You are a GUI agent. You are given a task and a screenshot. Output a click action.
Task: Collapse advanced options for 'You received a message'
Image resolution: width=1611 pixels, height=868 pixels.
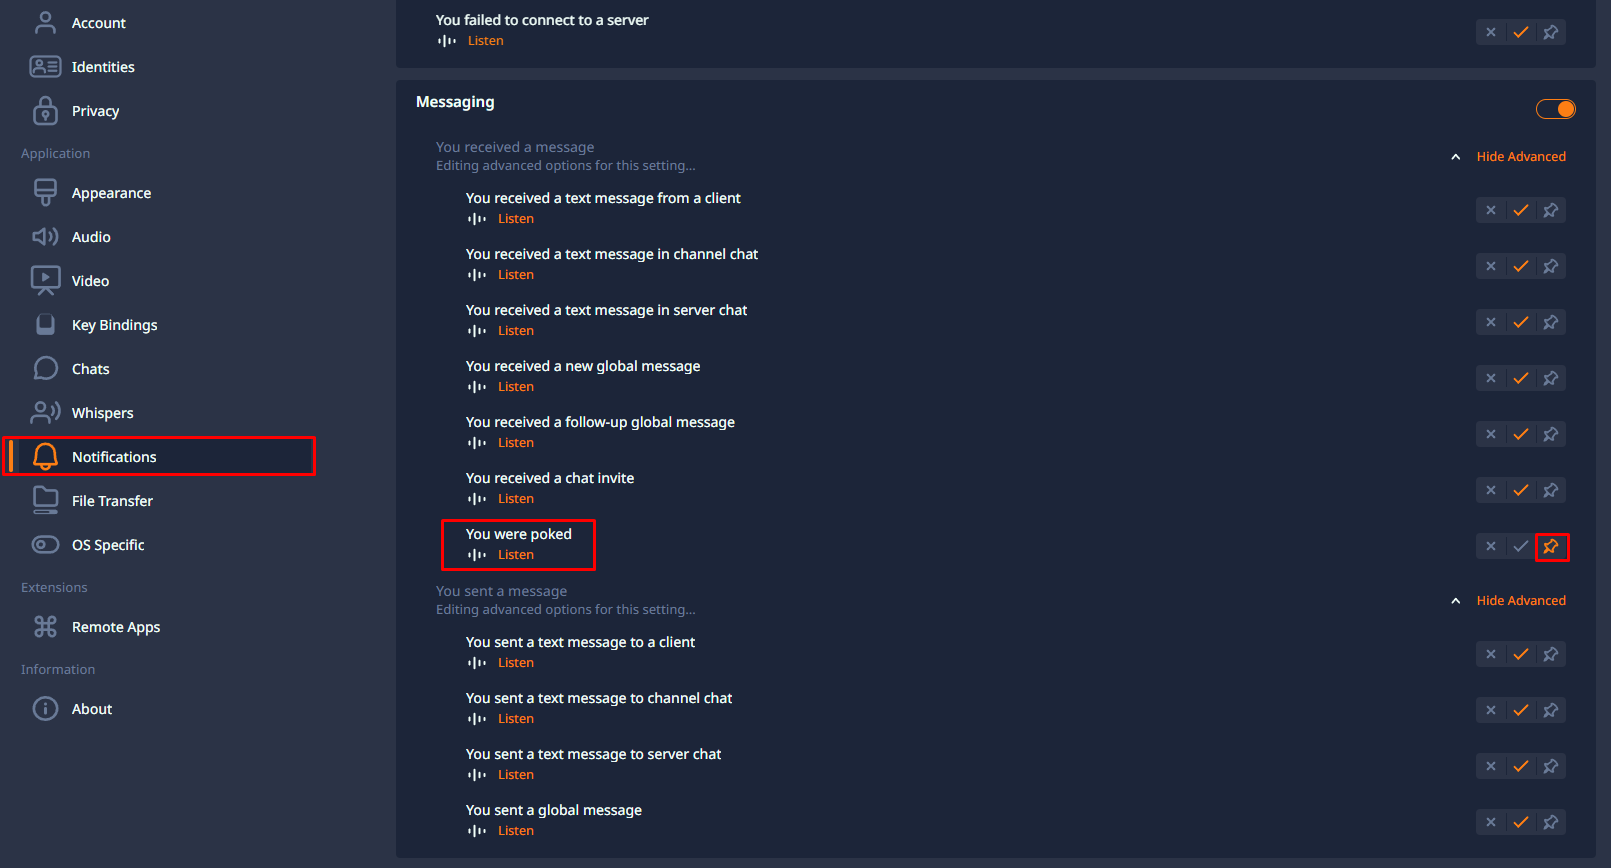point(1521,157)
